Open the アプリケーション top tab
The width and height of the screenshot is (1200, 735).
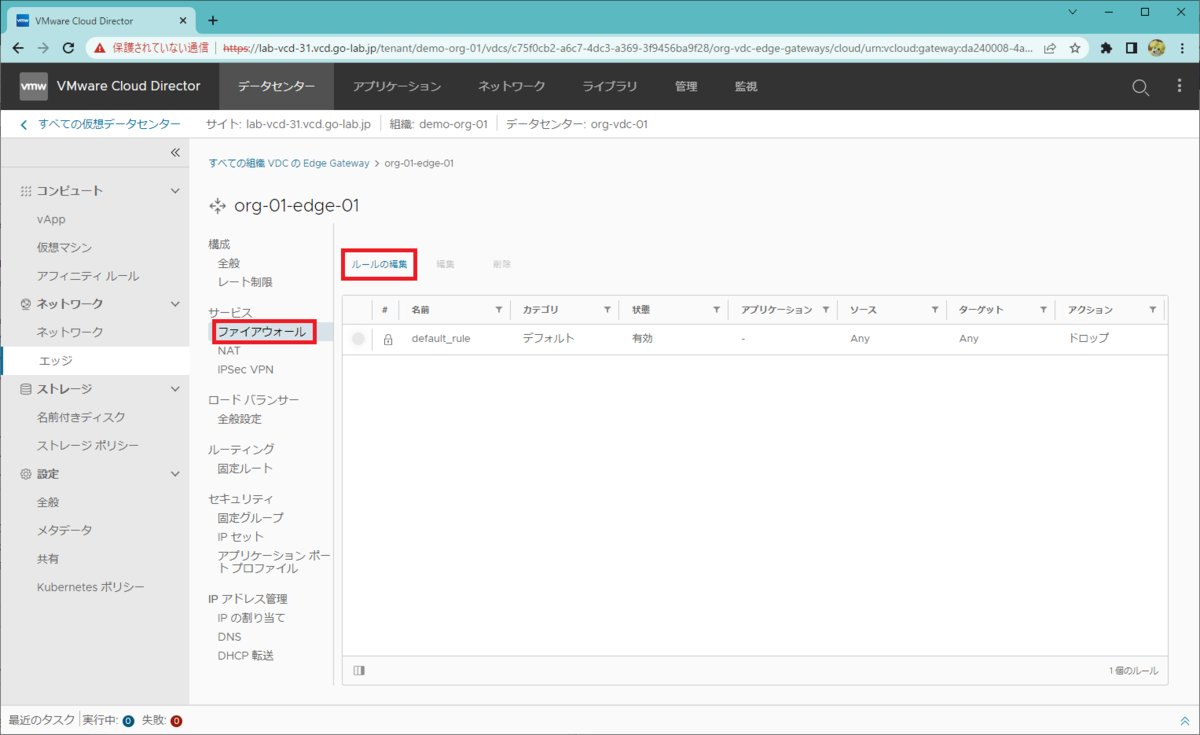click(396, 87)
